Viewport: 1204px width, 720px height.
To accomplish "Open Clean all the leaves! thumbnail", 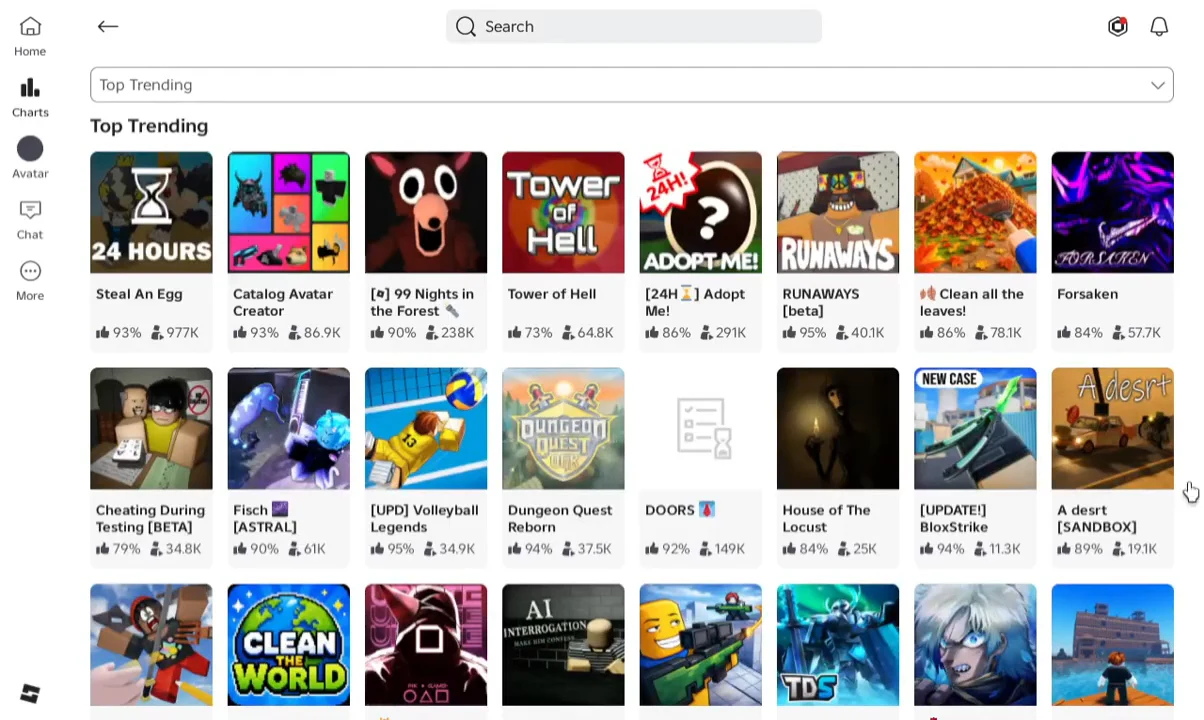I will (x=975, y=212).
